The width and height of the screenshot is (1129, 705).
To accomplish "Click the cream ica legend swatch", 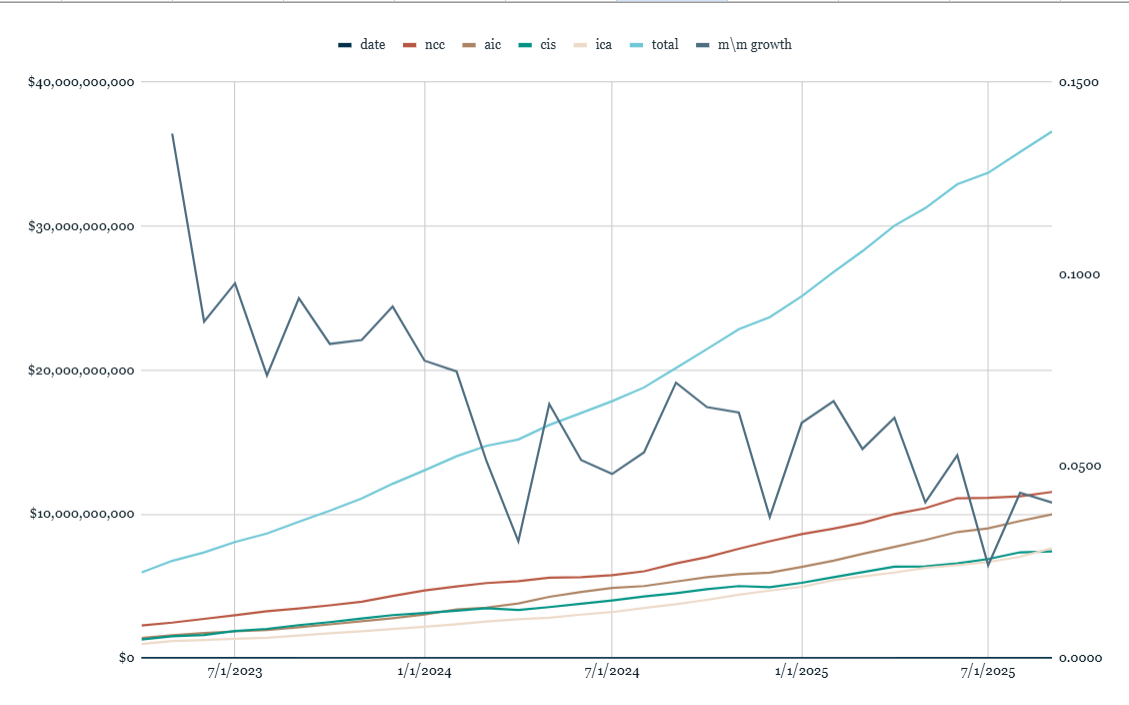I will 580,45.
